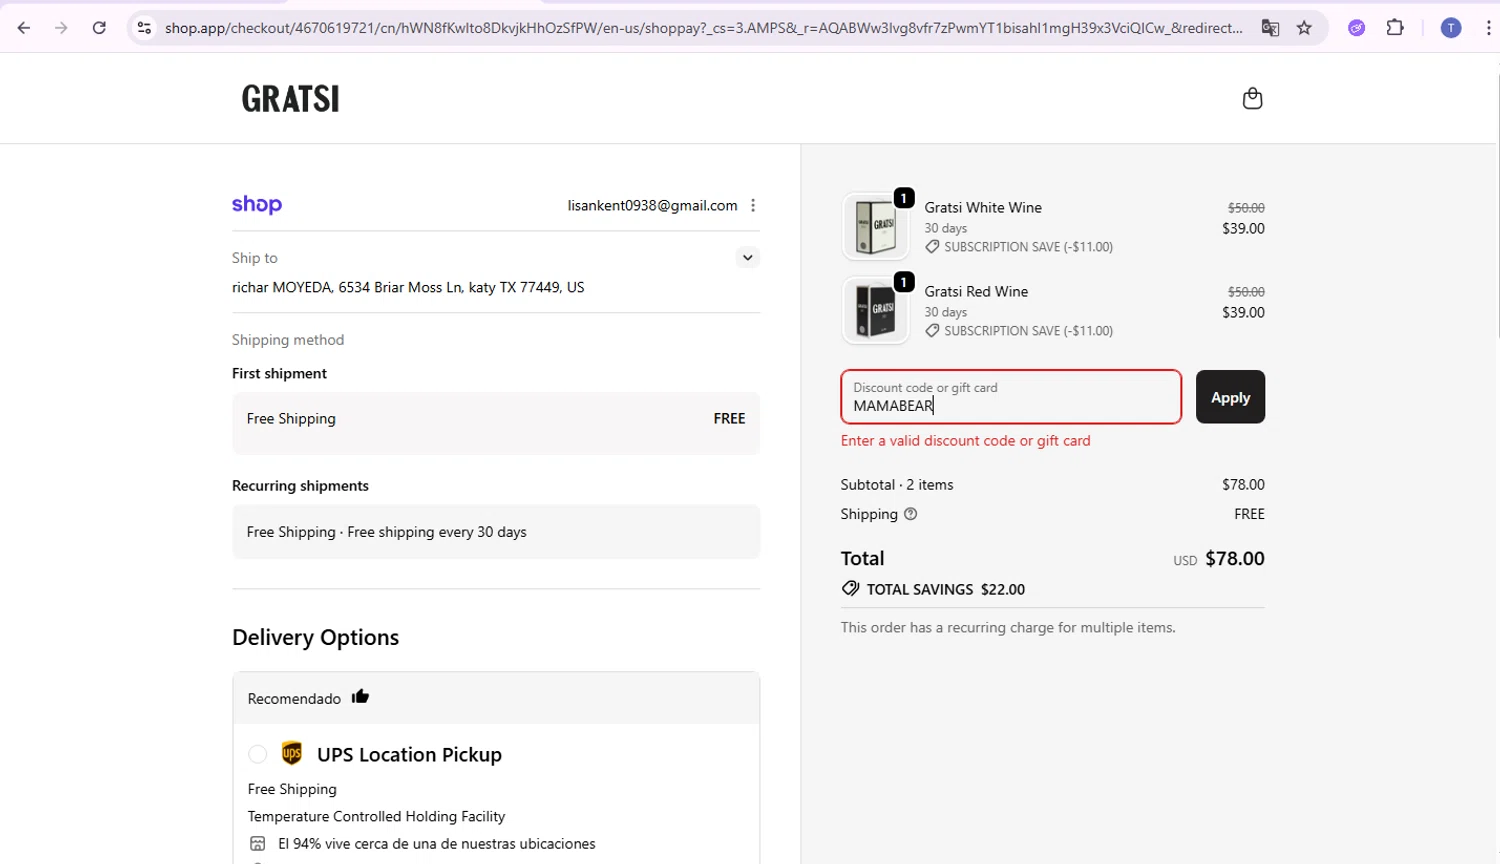Click the TOTAL SAVINGS $22.00 text

coord(945,589)
